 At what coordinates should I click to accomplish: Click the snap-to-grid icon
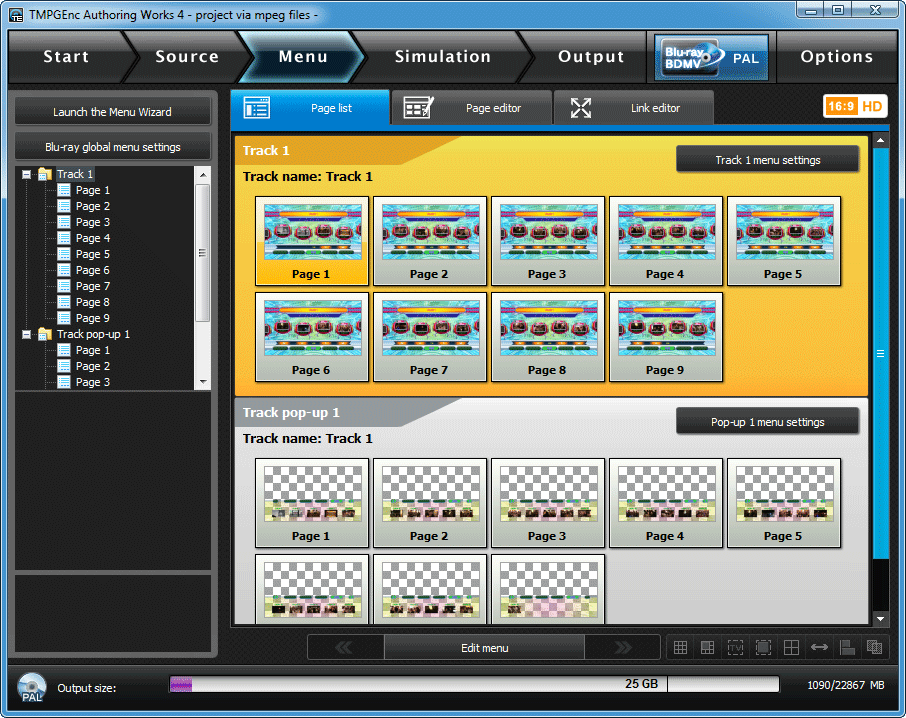(x=708, y=648)
